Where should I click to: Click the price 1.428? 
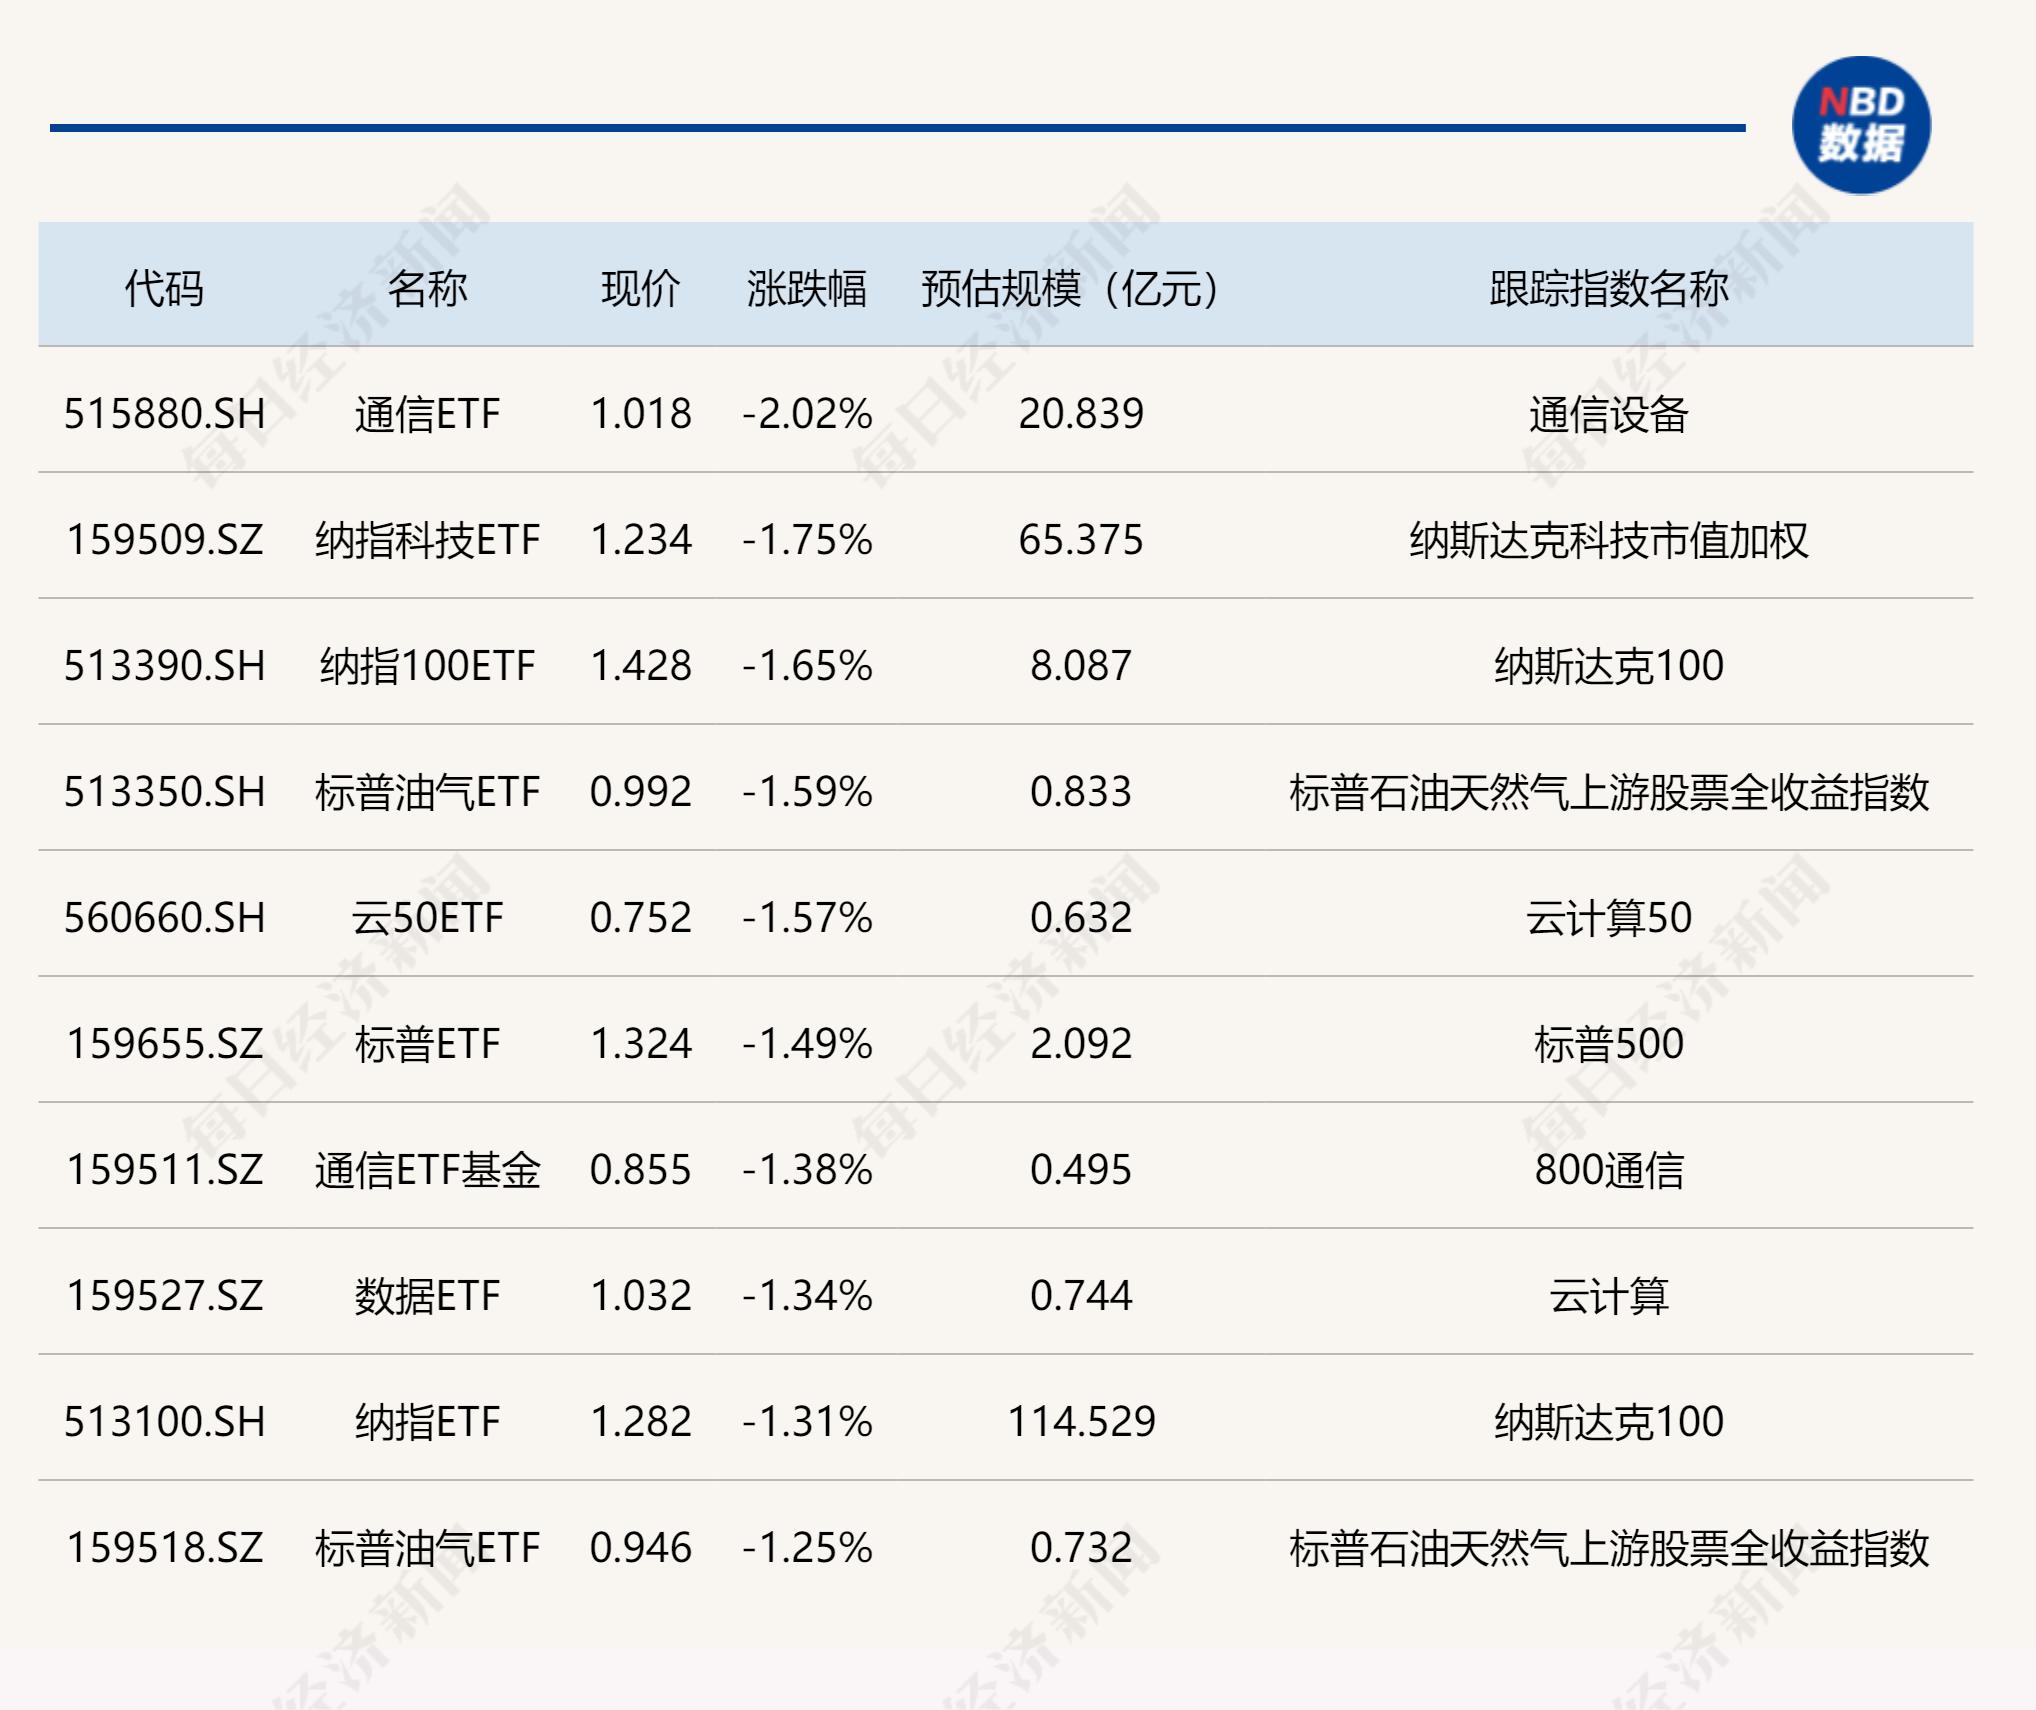[641, 666]
